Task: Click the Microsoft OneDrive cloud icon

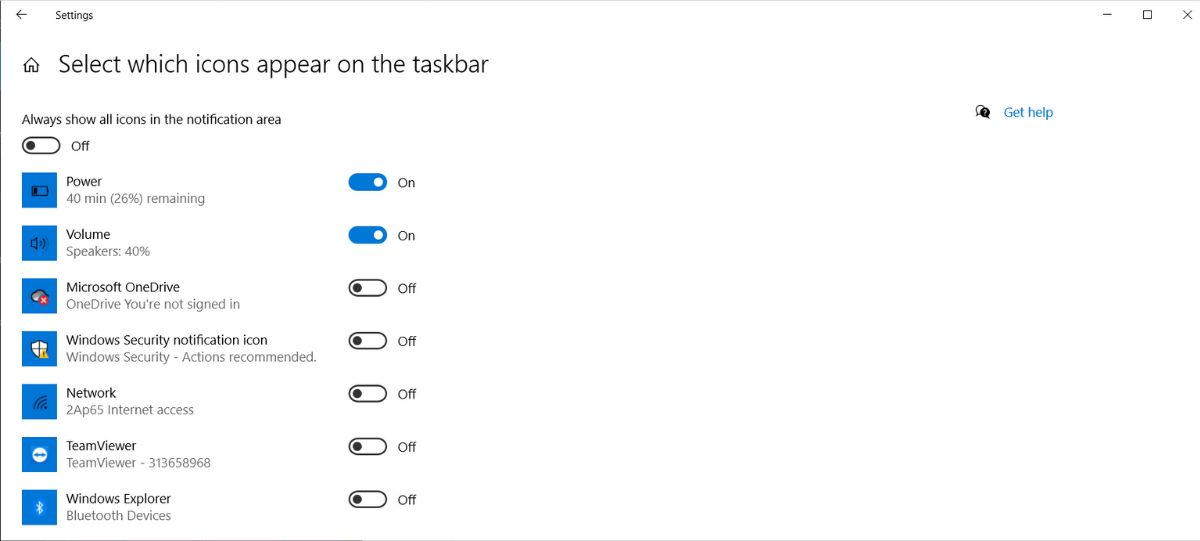Action: [x=40, y=296]
